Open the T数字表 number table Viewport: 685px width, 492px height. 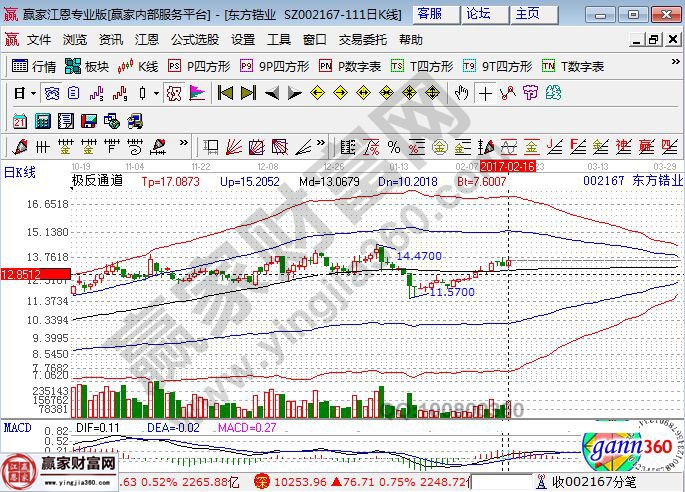(573, 66)
